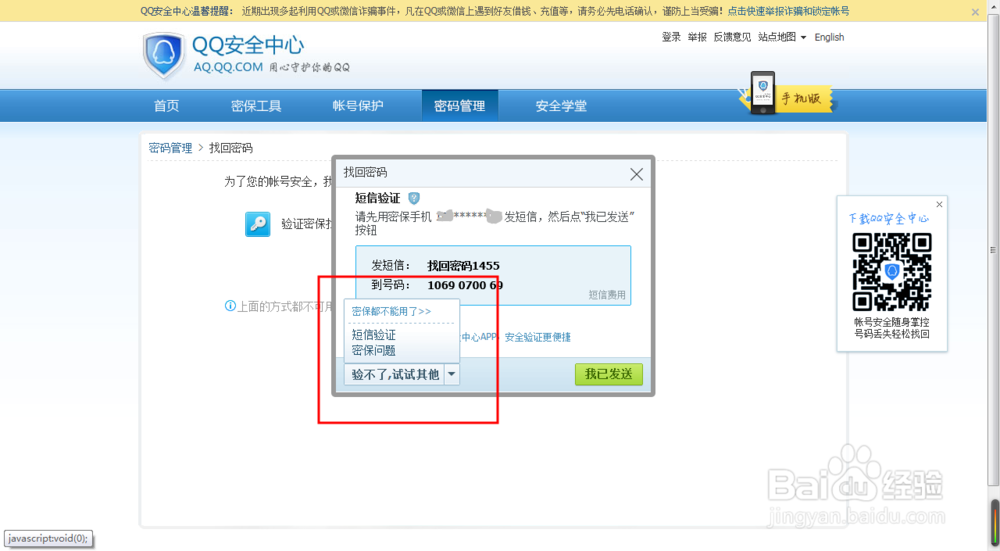Open the 短信费用 link
1000x551 pixels.
[x=607, y=295]
